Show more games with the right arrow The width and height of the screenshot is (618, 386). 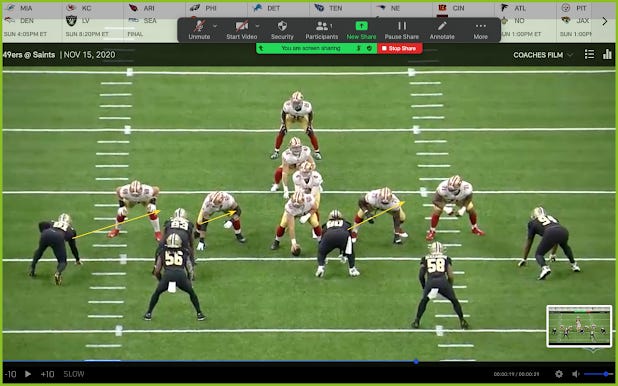click(x=605, y=22)
